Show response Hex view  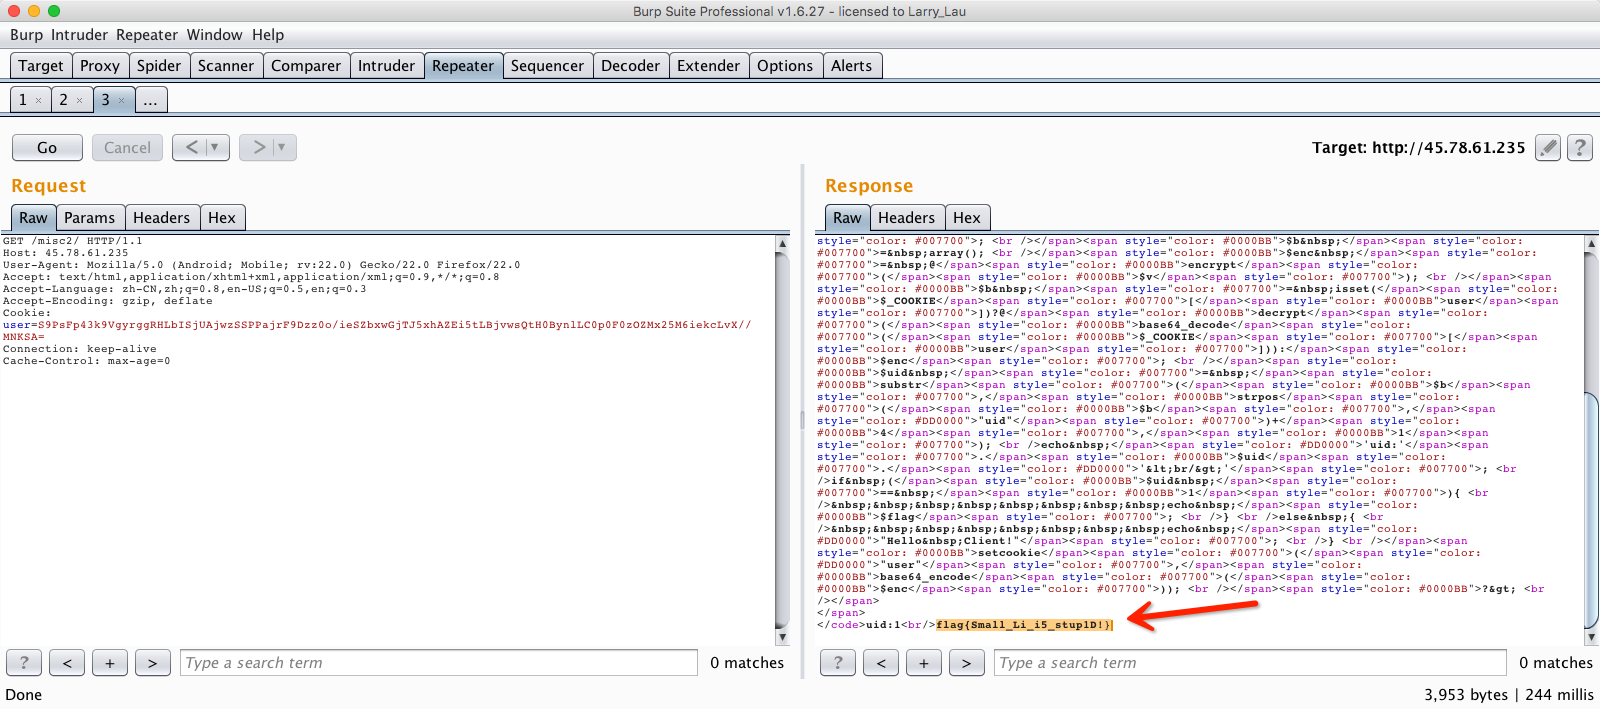tap(967, 217)
